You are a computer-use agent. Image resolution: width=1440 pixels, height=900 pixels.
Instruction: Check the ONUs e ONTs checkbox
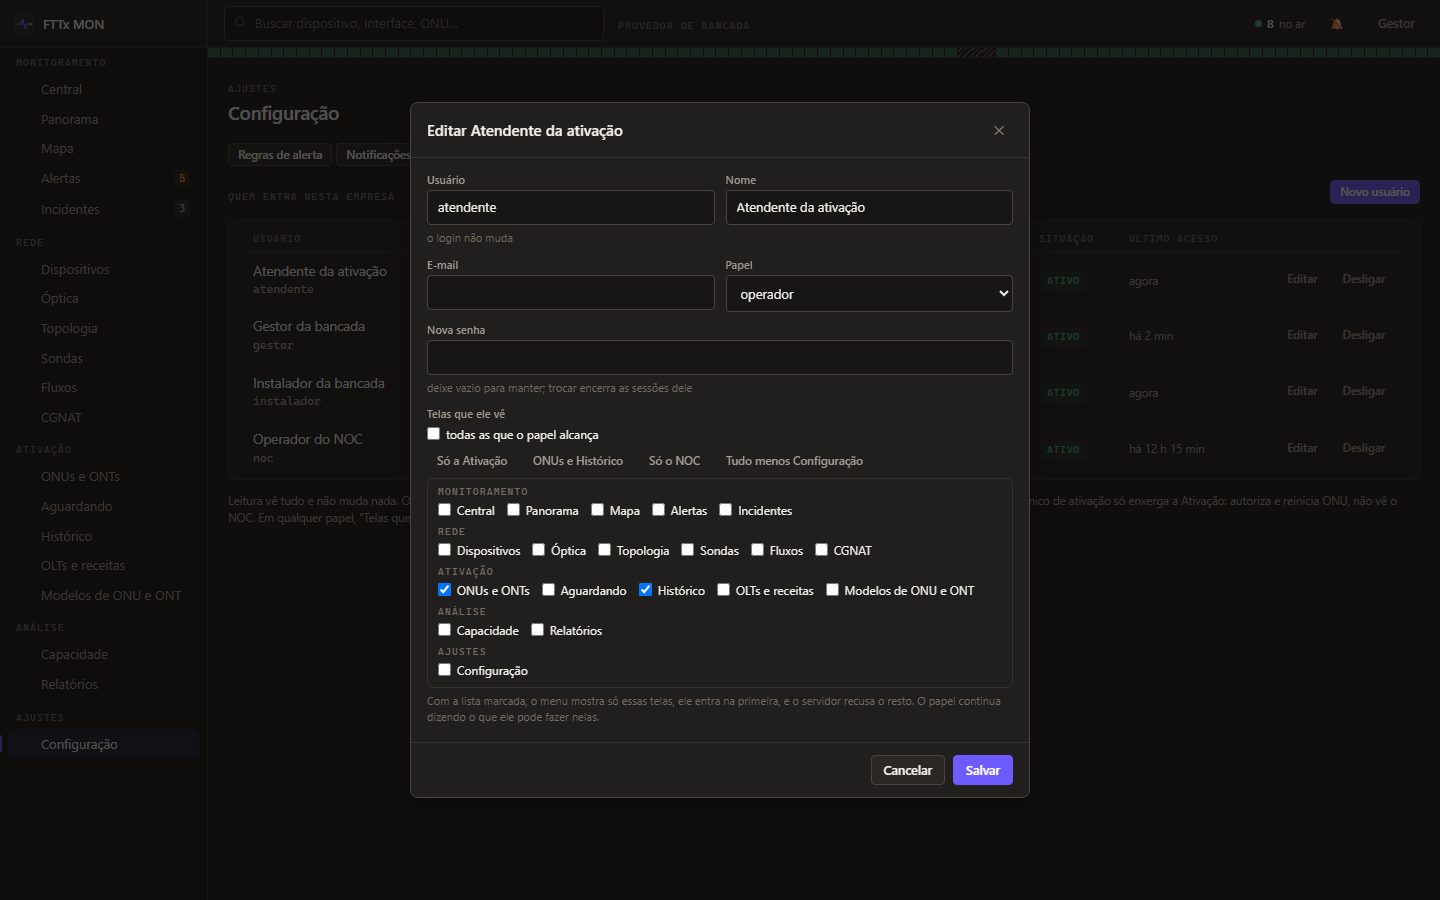(444, 590)
